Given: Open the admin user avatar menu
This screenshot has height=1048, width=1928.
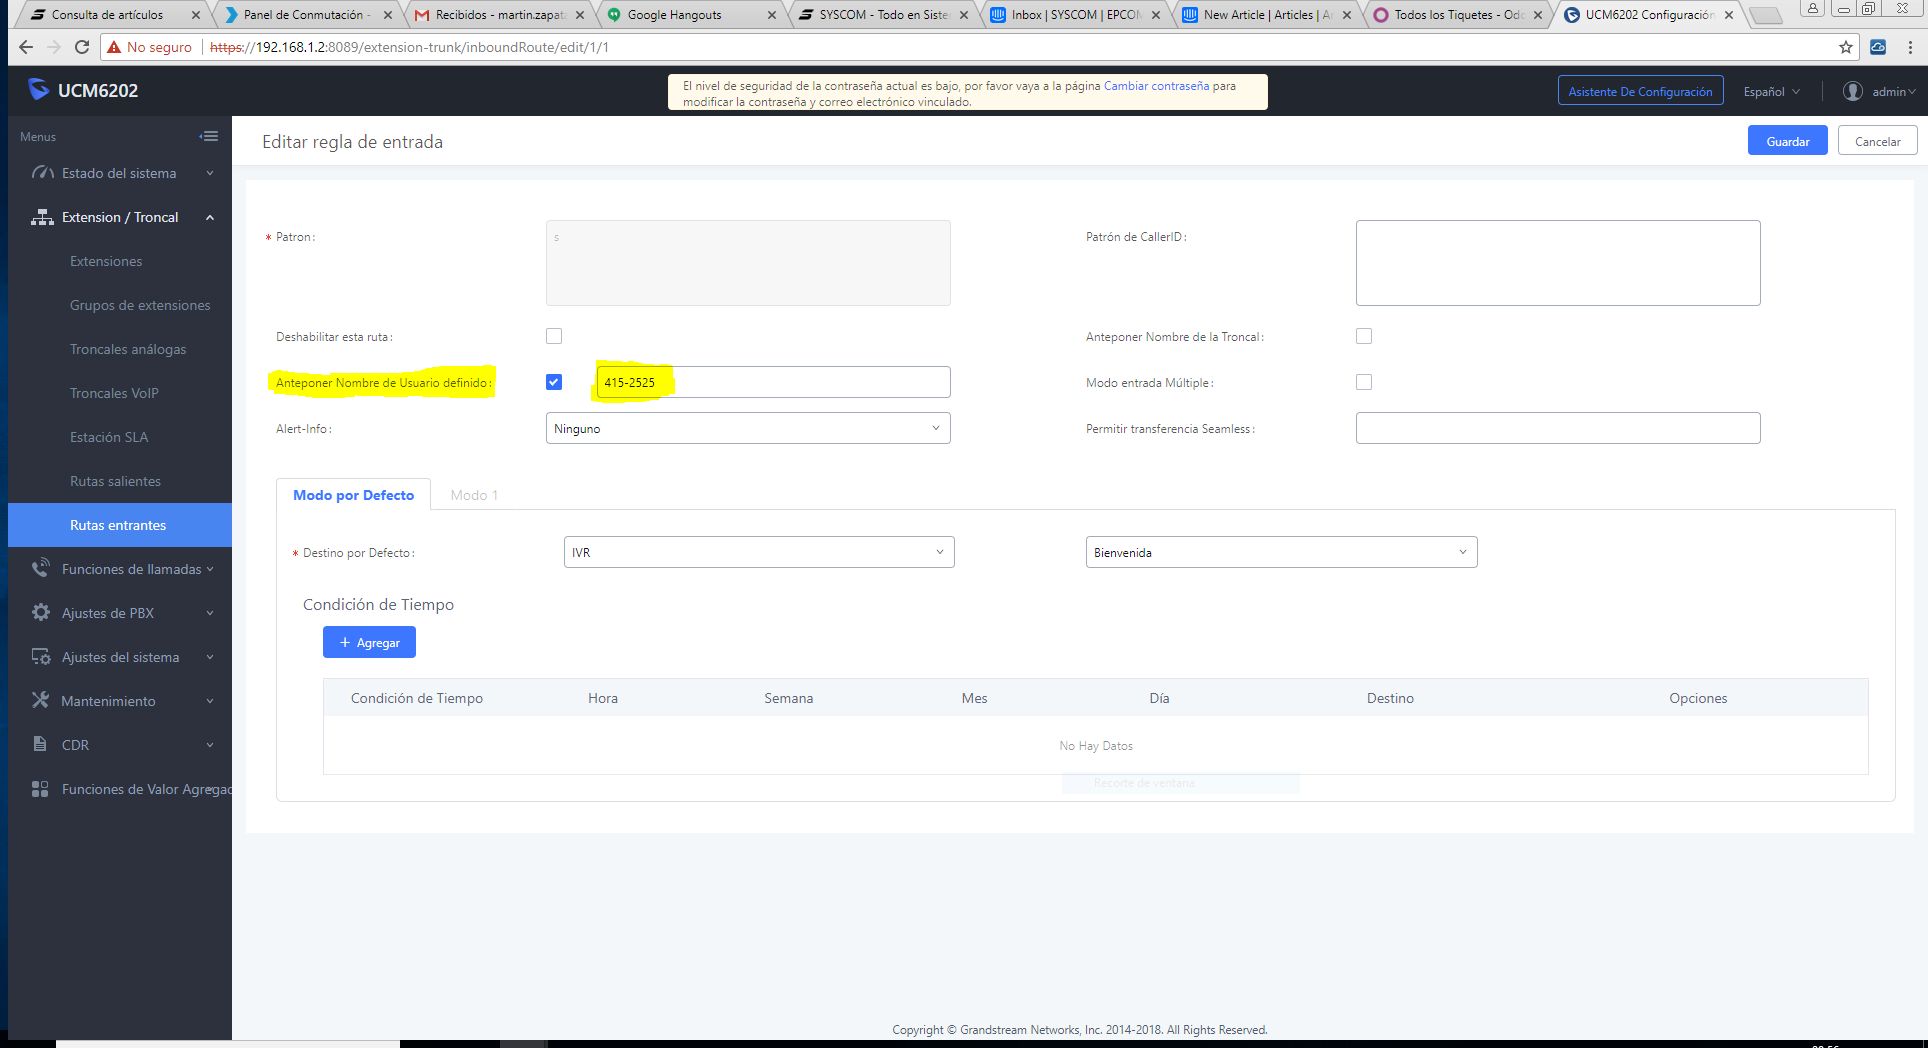Looking at the screenshot, I should [1852, 91].
